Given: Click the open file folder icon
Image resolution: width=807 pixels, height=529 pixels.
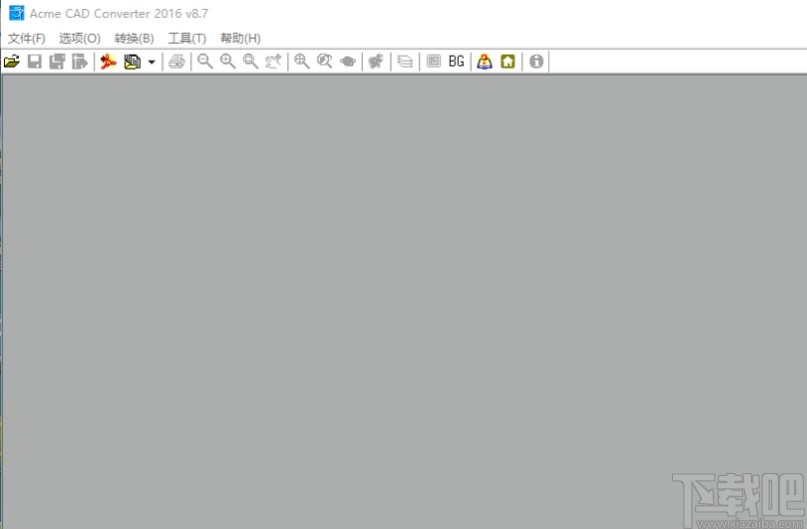Looking at the screenshot, I should coord(12,62).
